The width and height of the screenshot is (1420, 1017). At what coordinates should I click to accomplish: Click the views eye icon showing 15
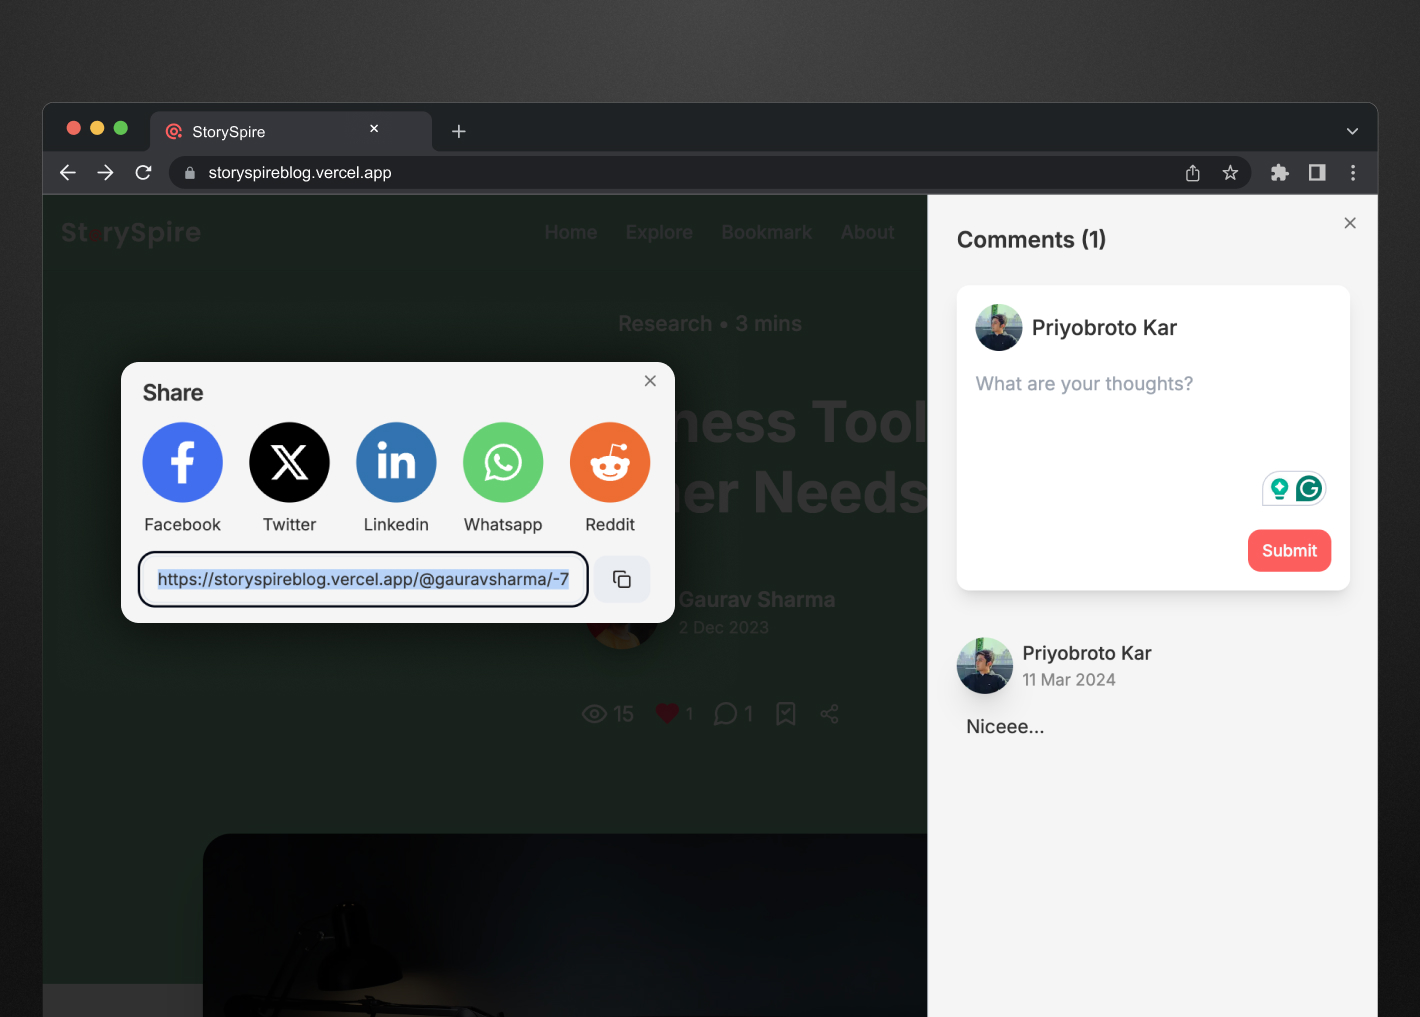pos(595,714)
